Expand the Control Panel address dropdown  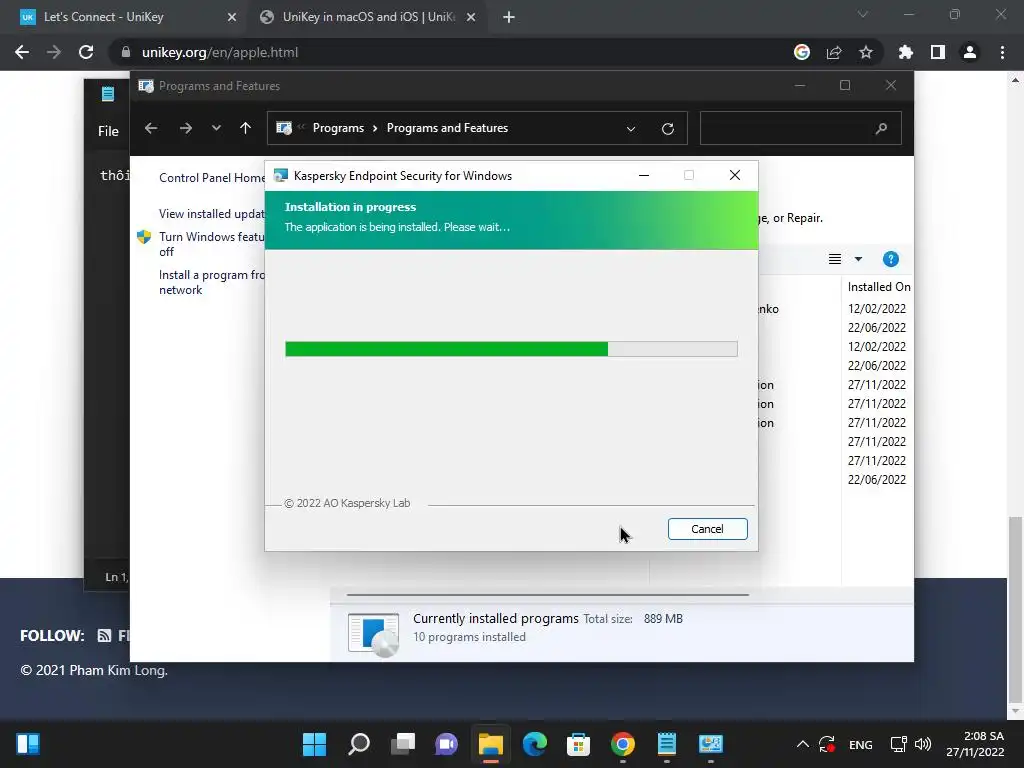pos(631,129)
